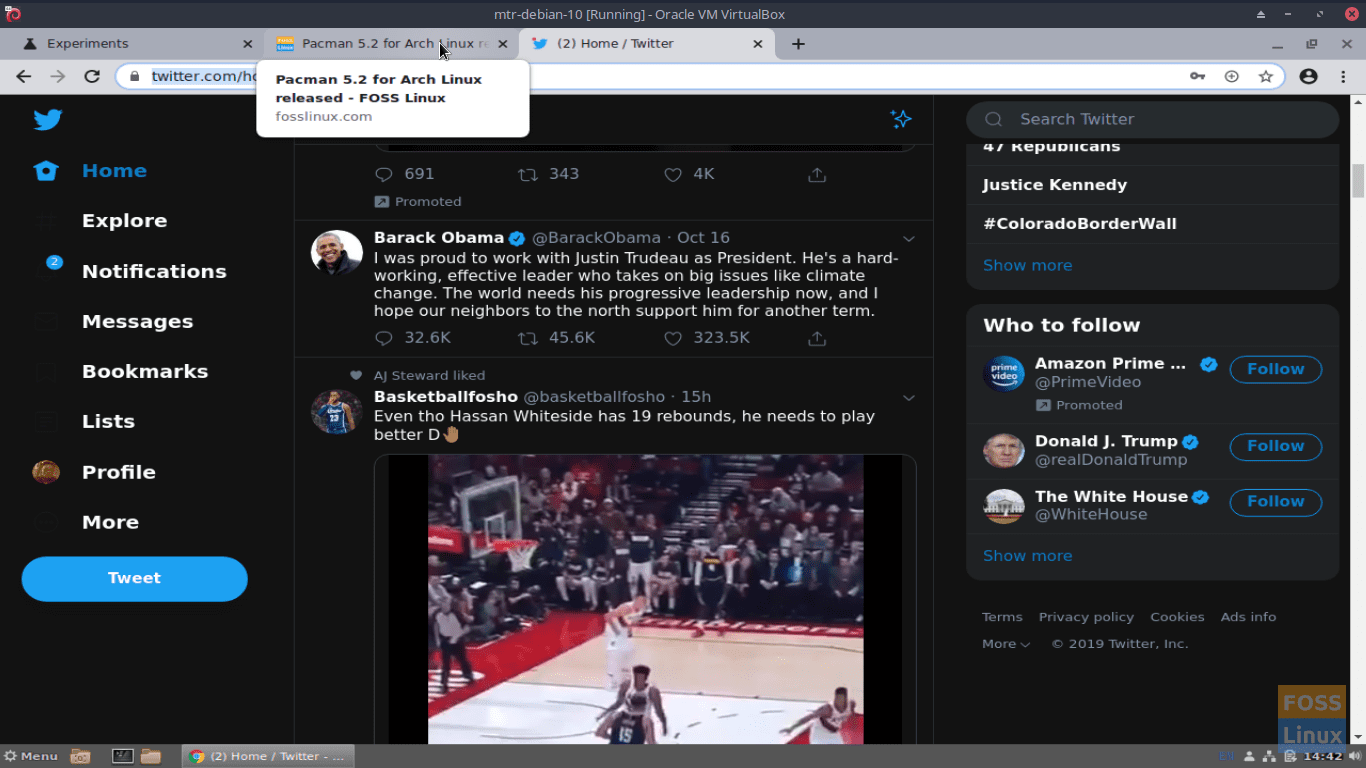
Task: Open Cookies footer link
Action: (x=1177, y=617)
